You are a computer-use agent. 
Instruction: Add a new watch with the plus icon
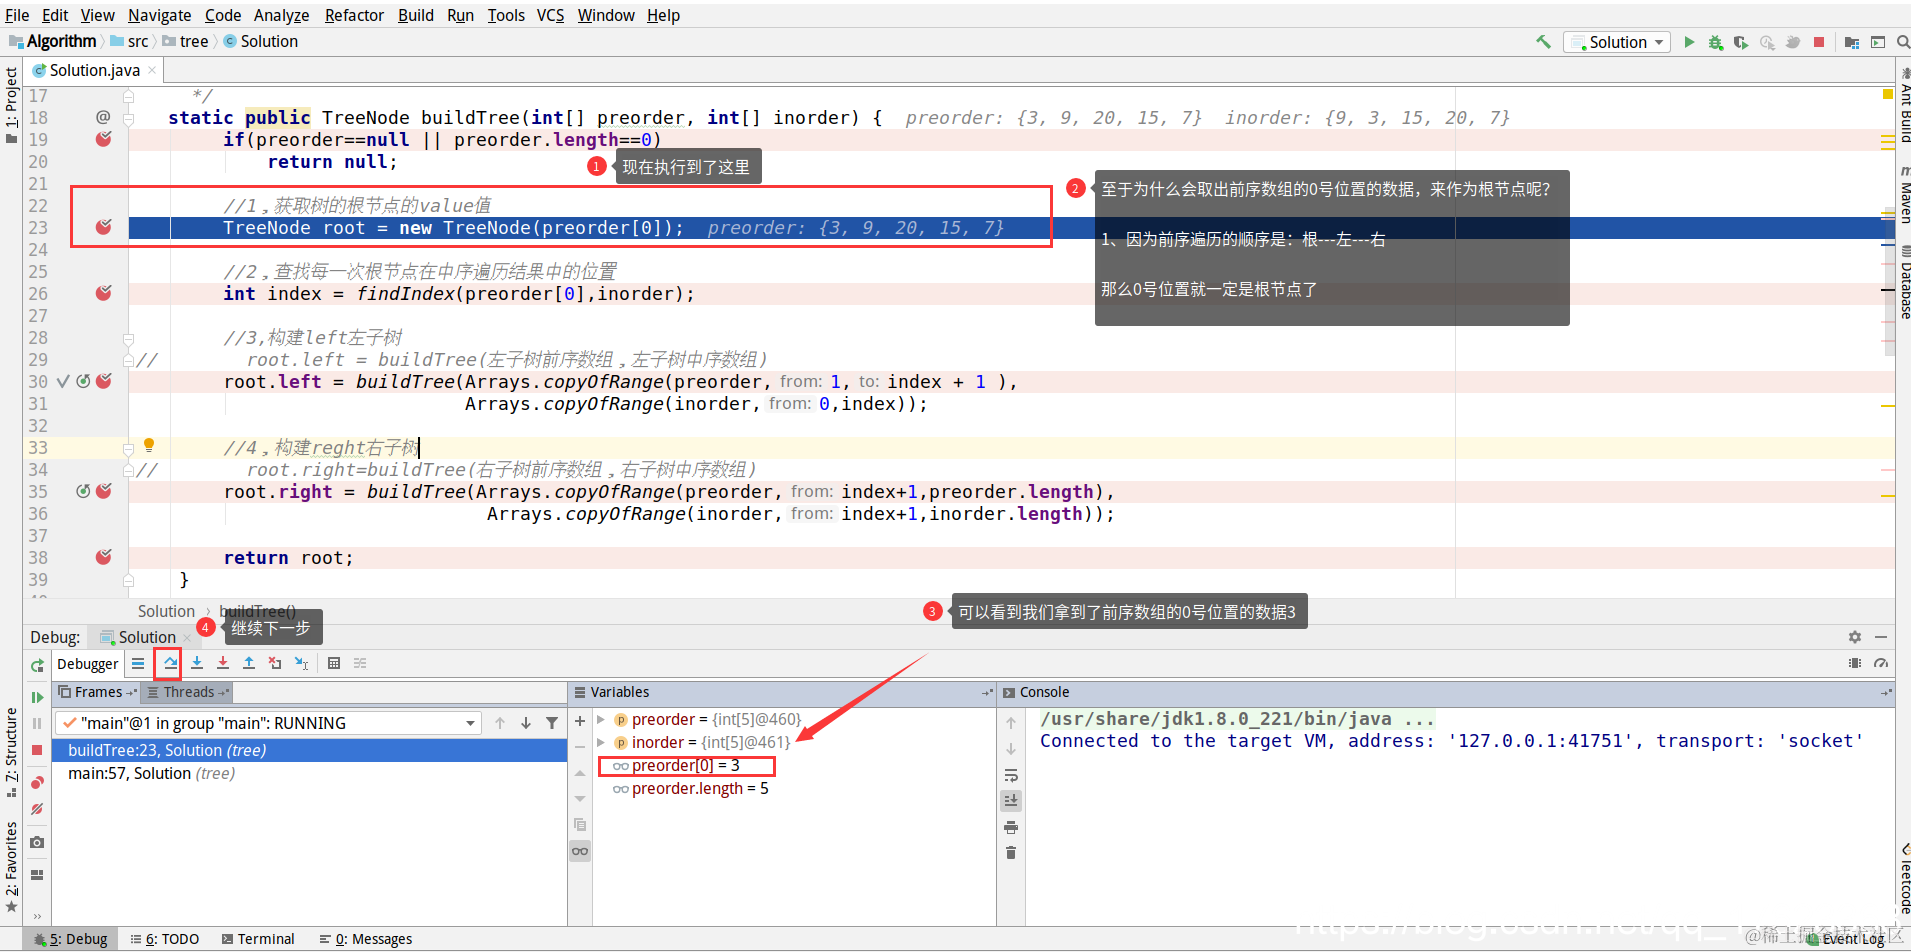(x=580, y=721)
